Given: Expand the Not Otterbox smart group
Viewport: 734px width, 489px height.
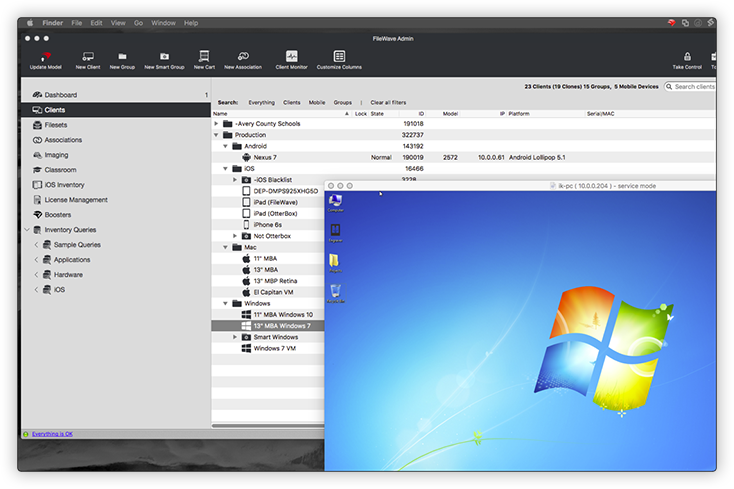Looking at the screenshot, I should point(235,236).
